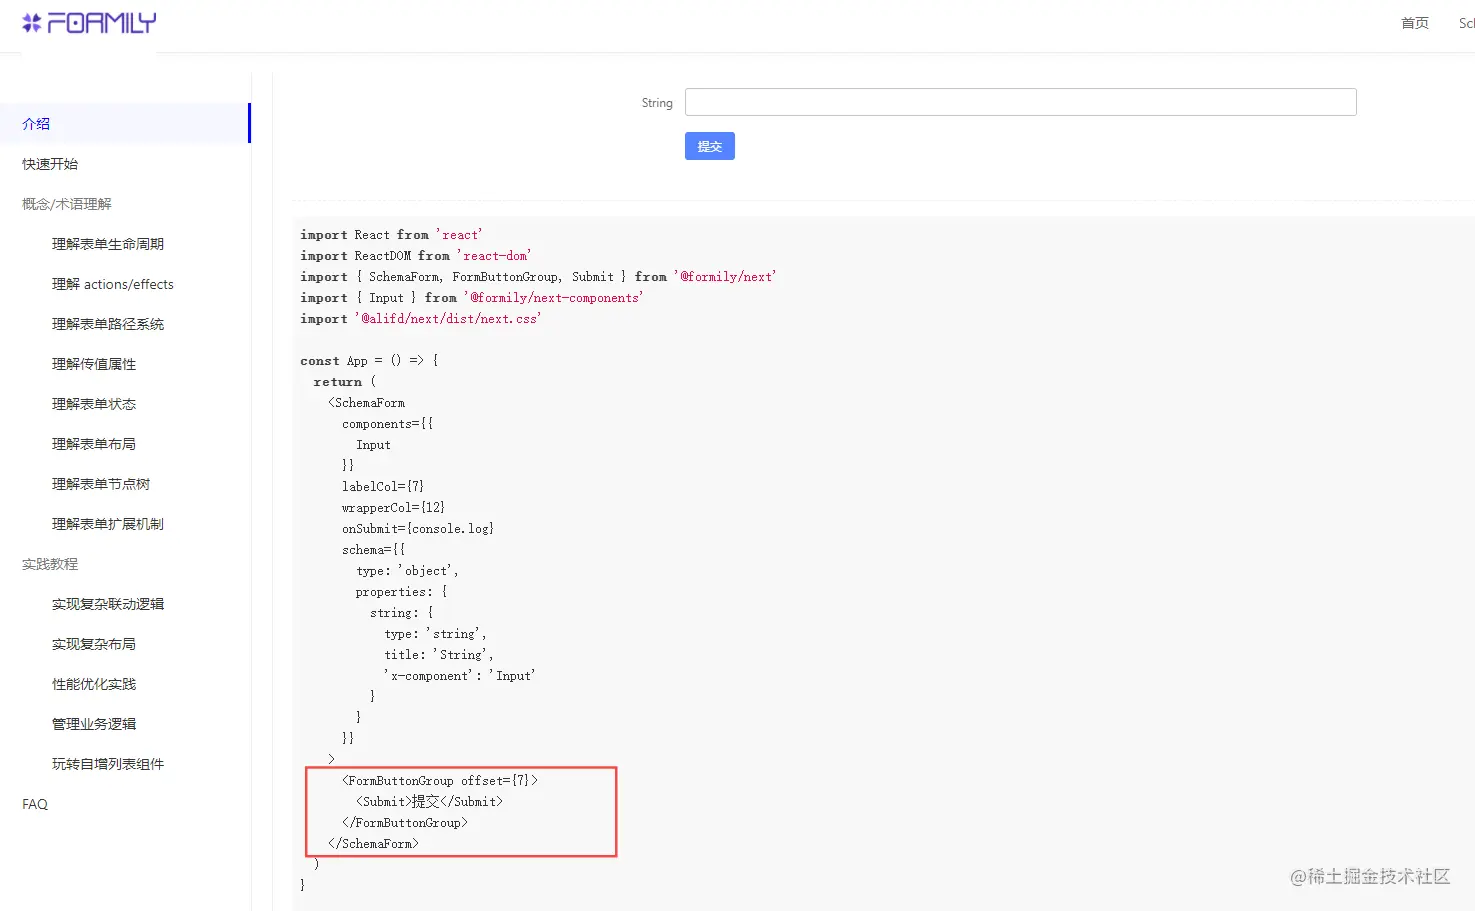1475x911 pixels.
Task: Click the 实践教程 section header
Action: click(50, 564)
